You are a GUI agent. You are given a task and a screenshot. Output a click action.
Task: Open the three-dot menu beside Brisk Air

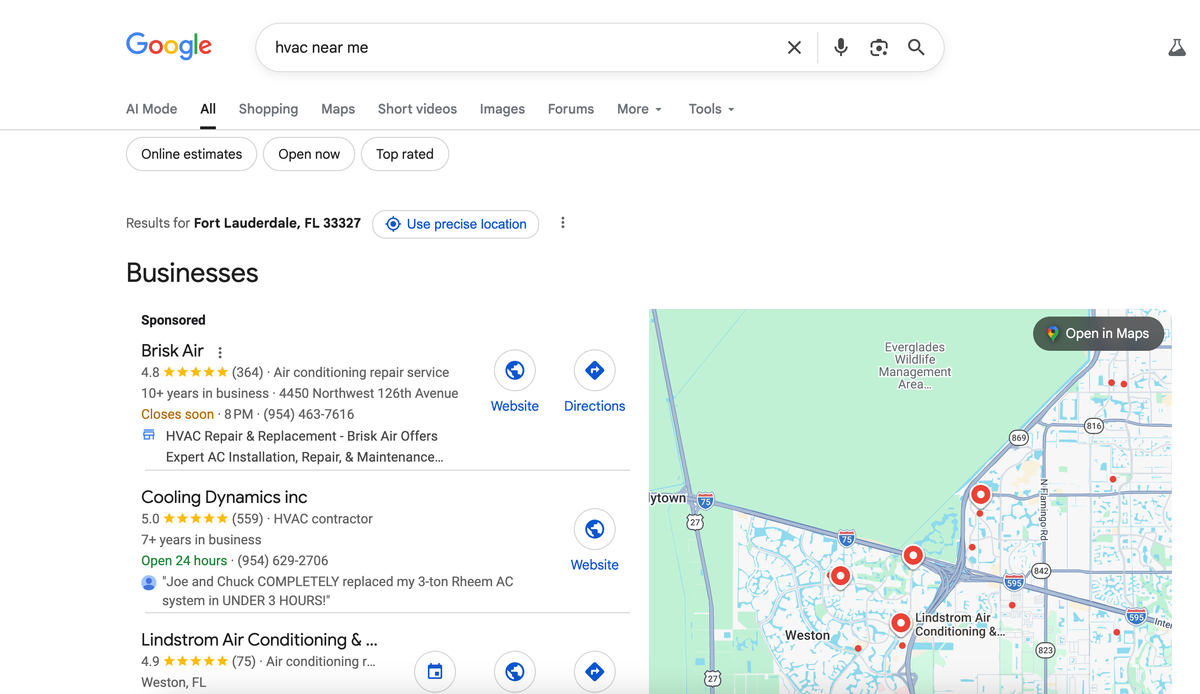[x=219, y=351]
